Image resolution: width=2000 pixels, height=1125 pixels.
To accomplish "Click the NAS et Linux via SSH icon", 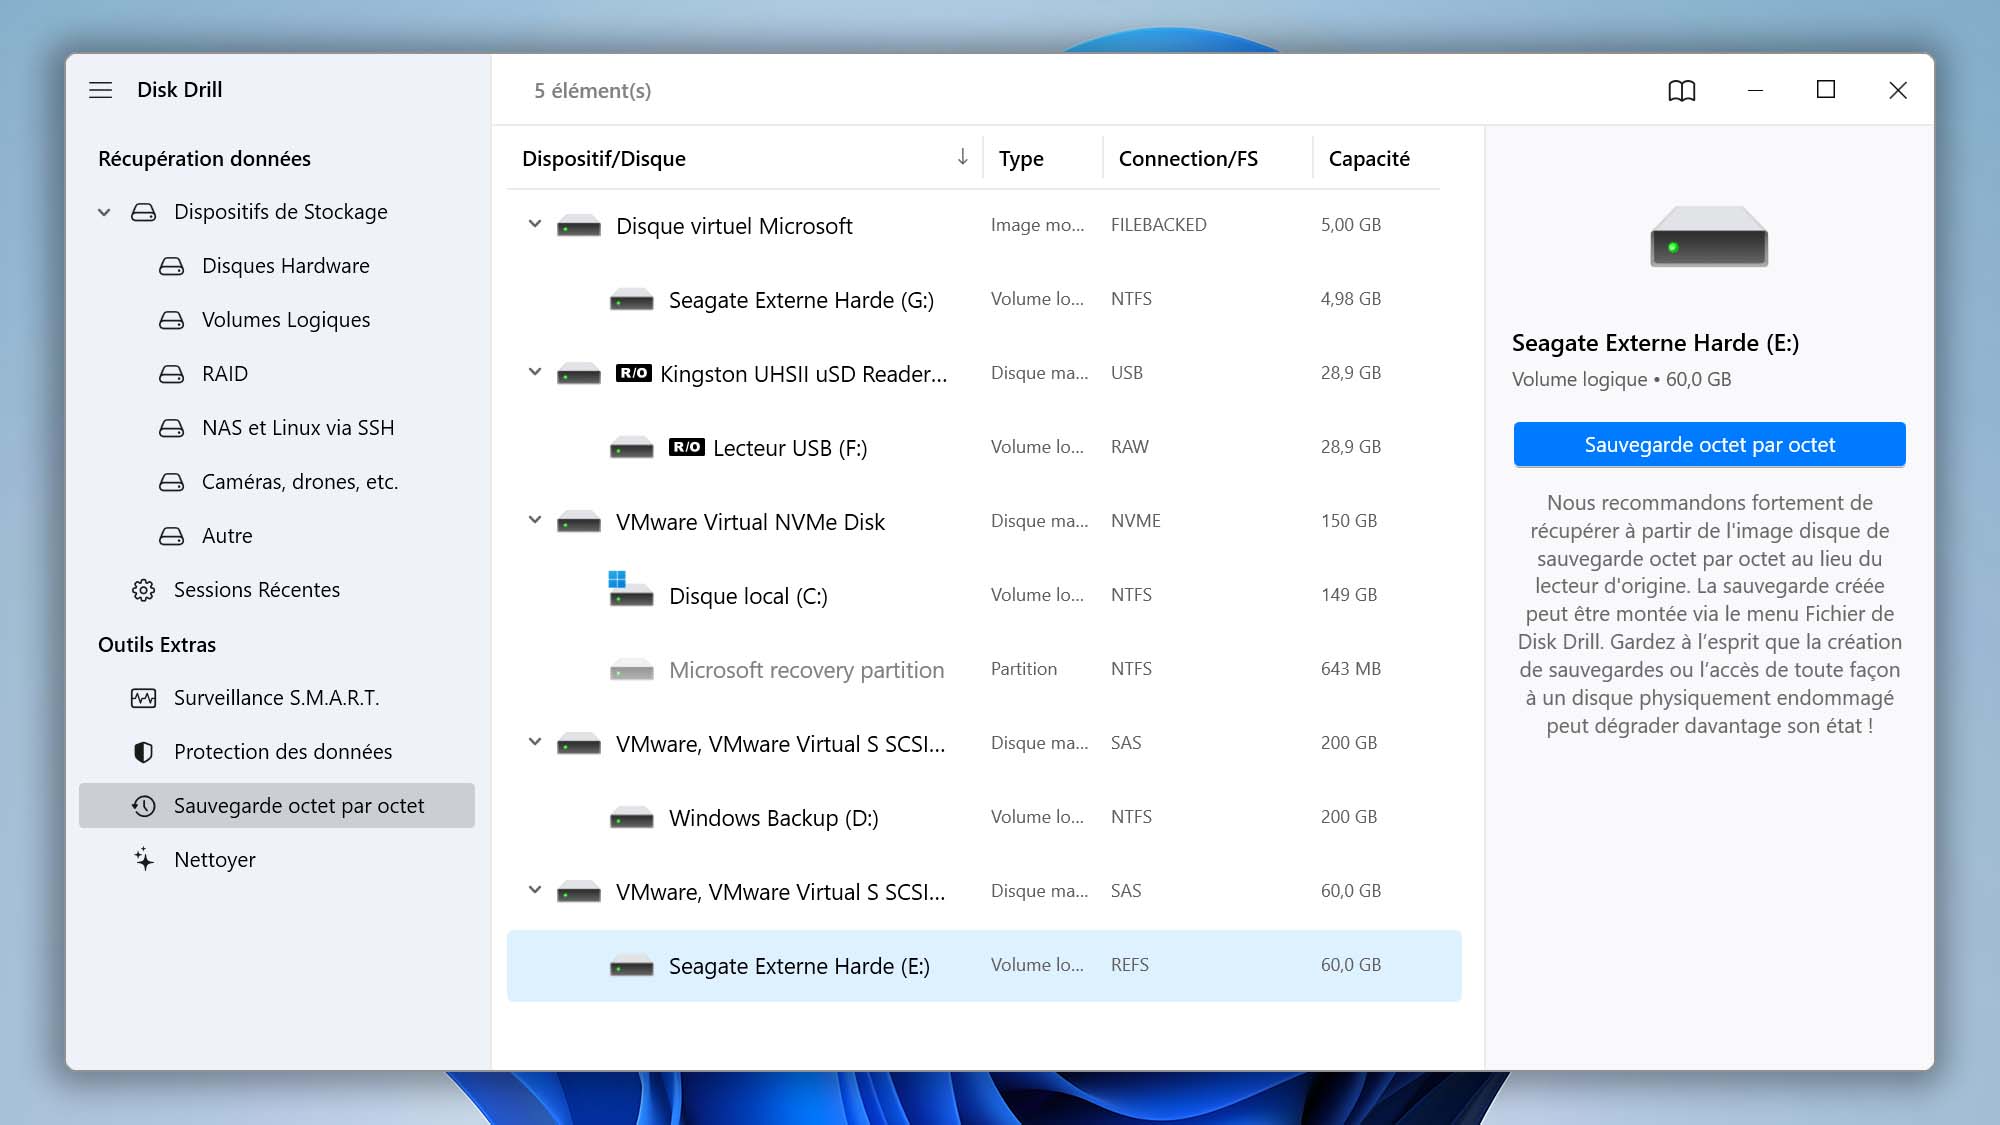I will (172, 428).
